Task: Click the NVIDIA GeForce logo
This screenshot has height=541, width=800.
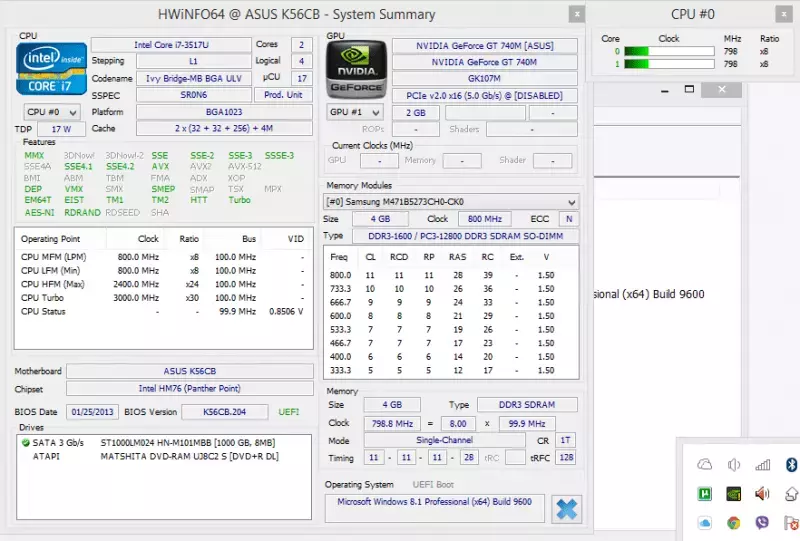Action: pyautogui.click(x=357, y=69)
